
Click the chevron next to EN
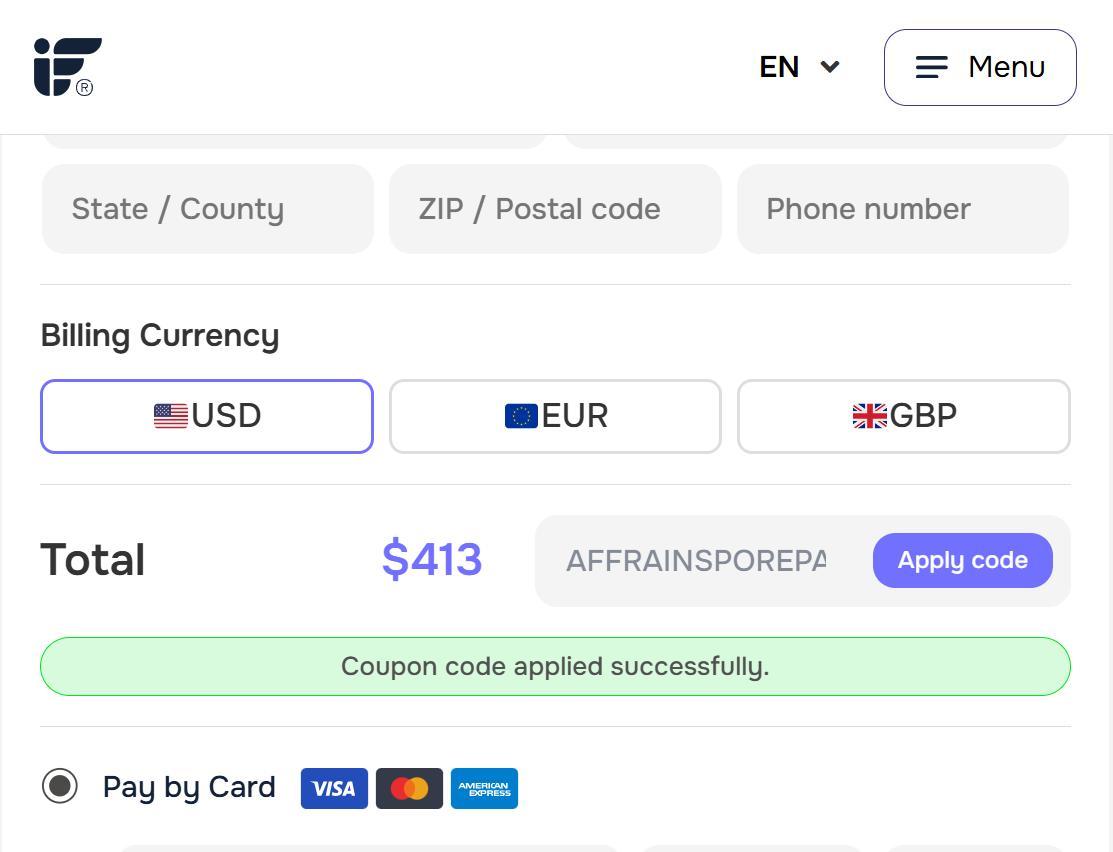tap(830, 67)
